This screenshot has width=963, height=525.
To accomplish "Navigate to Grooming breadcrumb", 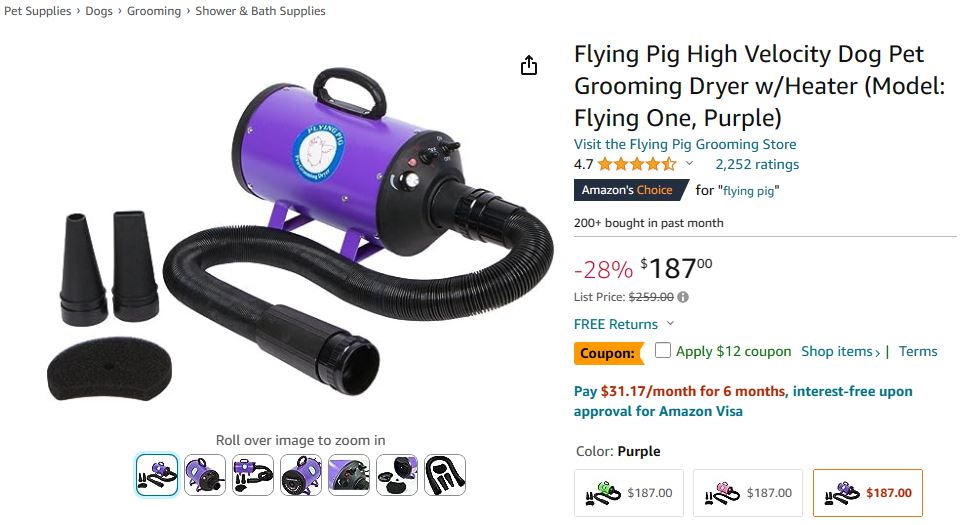I will click(154, 11).
